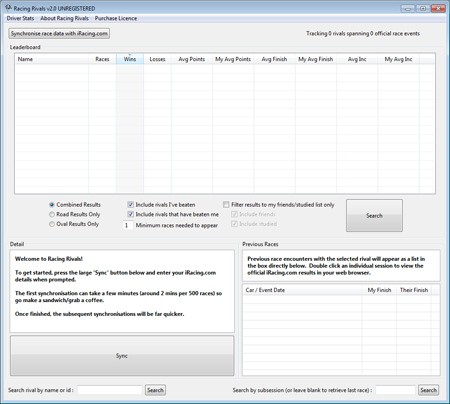Viewport: 450px width, 404px height.
Task: Select the Combined Results radio button
Action: (52, 205)
